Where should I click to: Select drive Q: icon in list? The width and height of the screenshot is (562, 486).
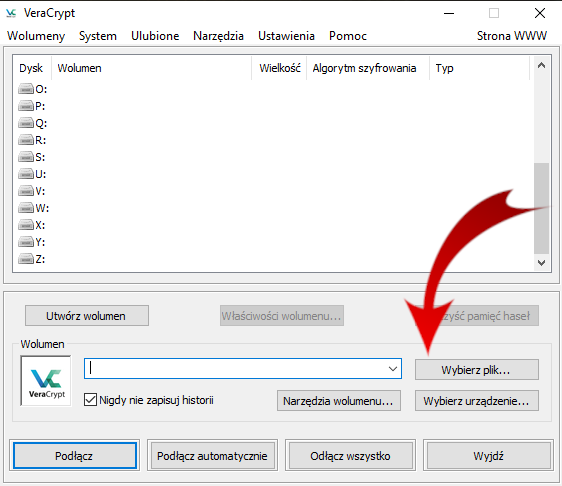(26, 123)
